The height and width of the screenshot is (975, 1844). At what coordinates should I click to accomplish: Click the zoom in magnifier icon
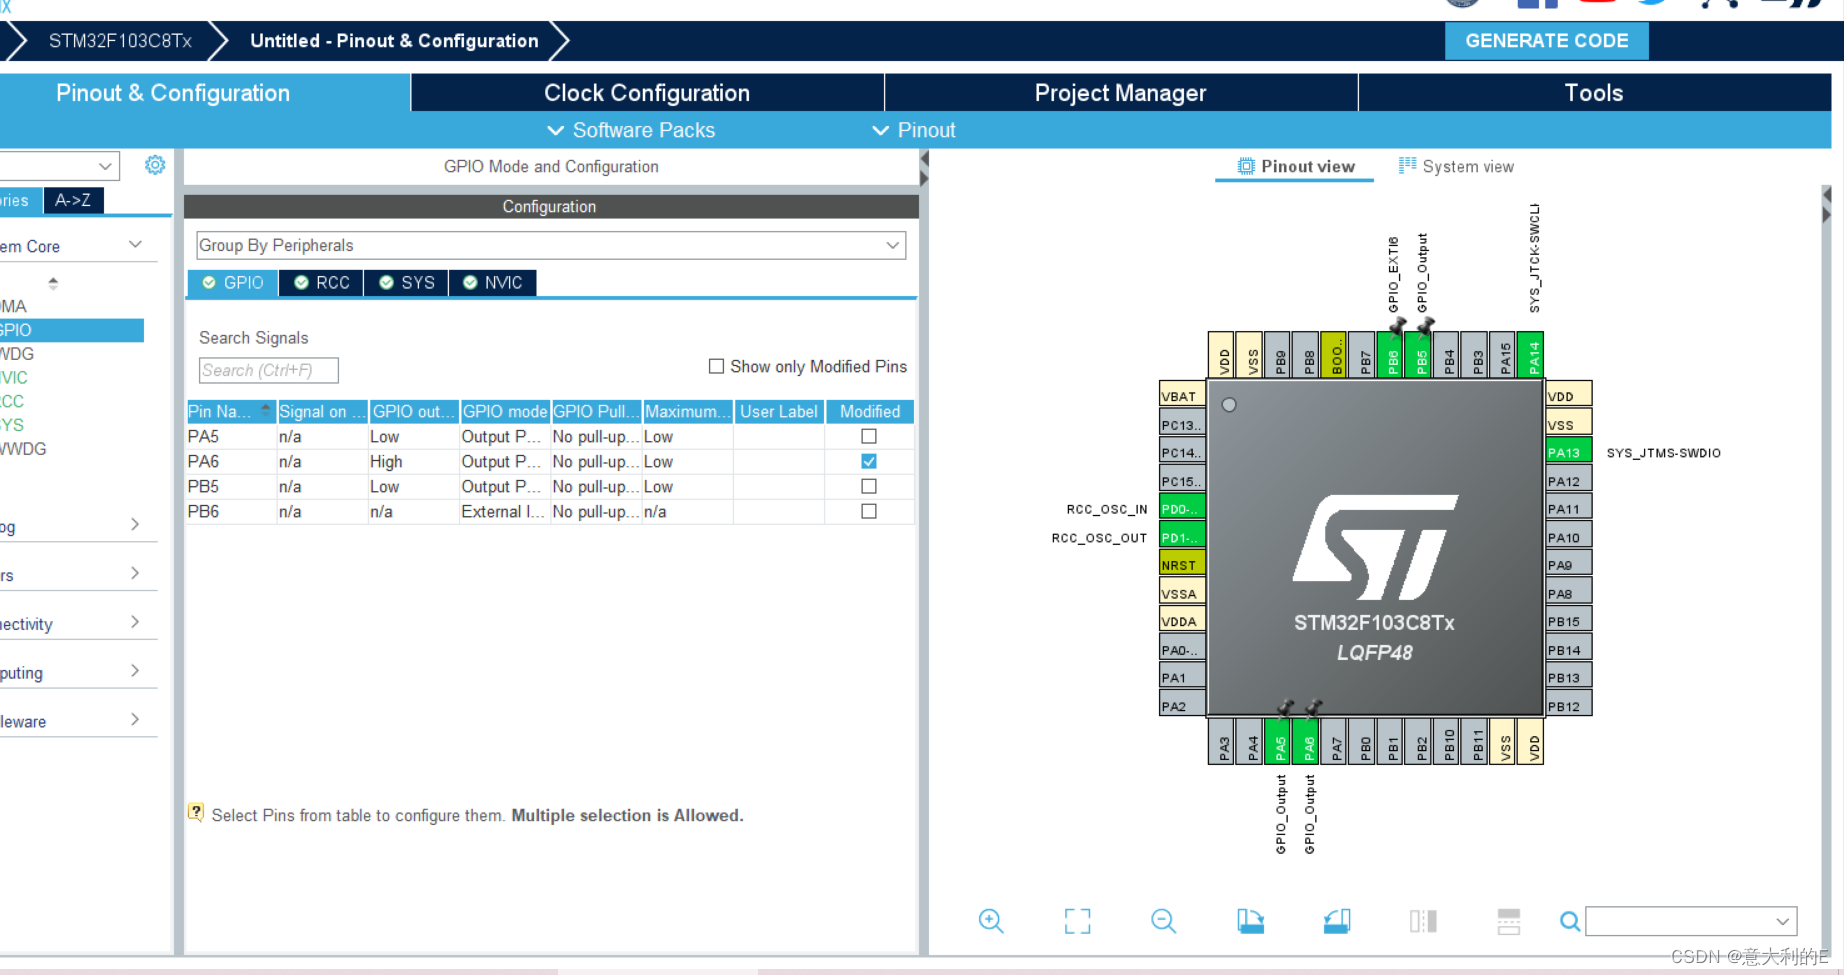991,921
